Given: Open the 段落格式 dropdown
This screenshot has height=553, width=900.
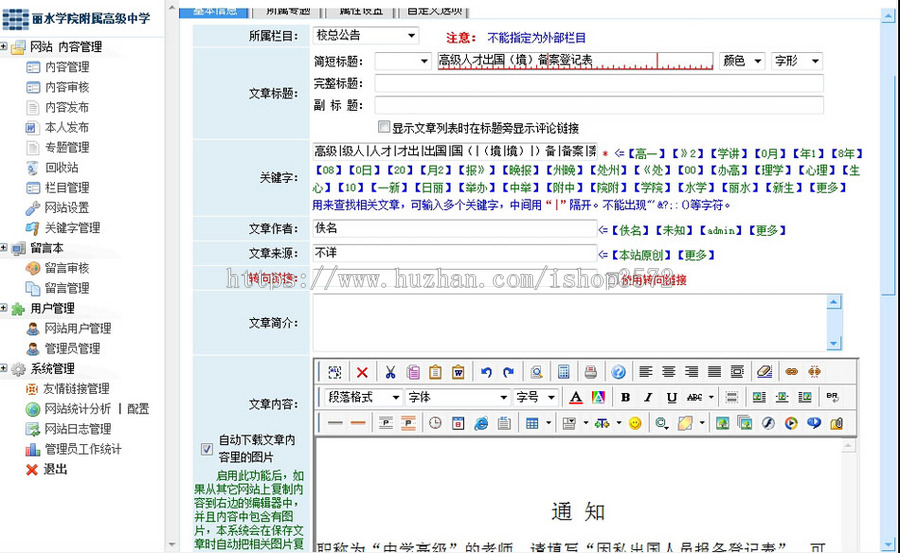Looking at the screenshot, I should point(363,397).
